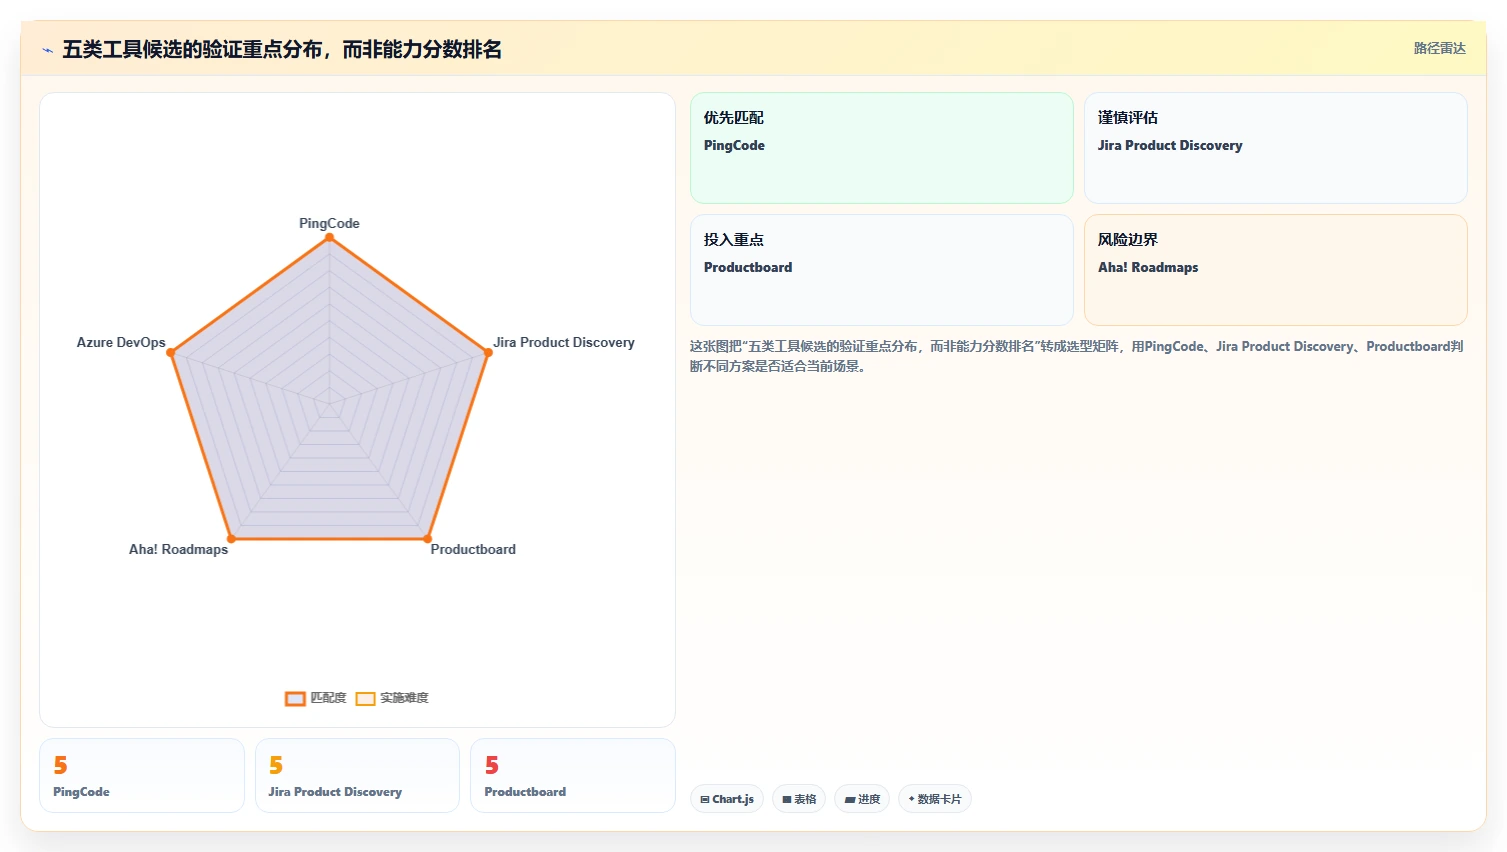Screen dimensions: 1507x852
Task: Click the icon in the Chart.js chip
Action: [x=705, y=800]
